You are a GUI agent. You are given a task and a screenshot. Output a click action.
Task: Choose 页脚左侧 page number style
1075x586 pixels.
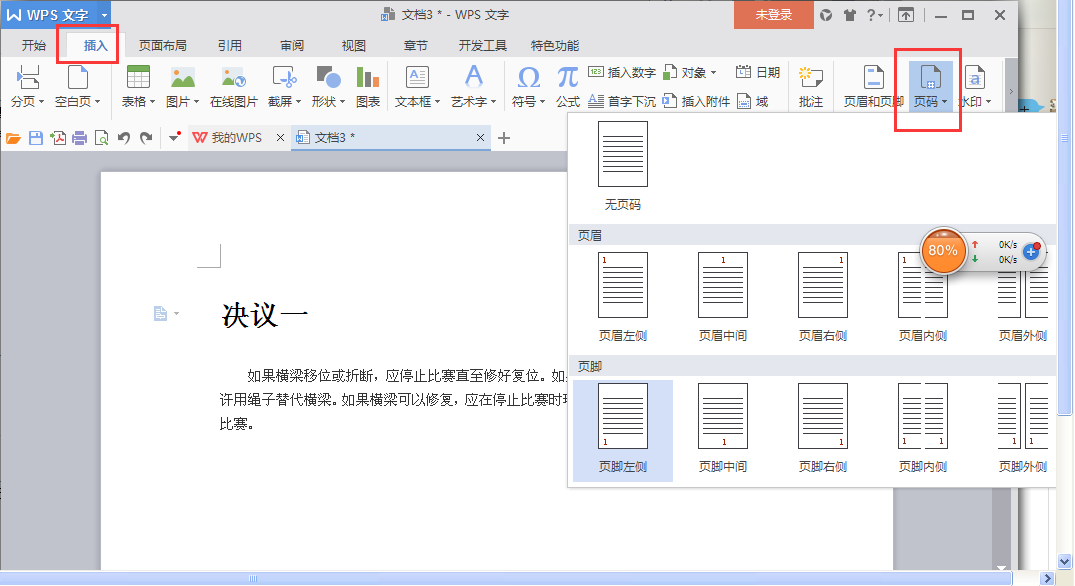(623, 430)
